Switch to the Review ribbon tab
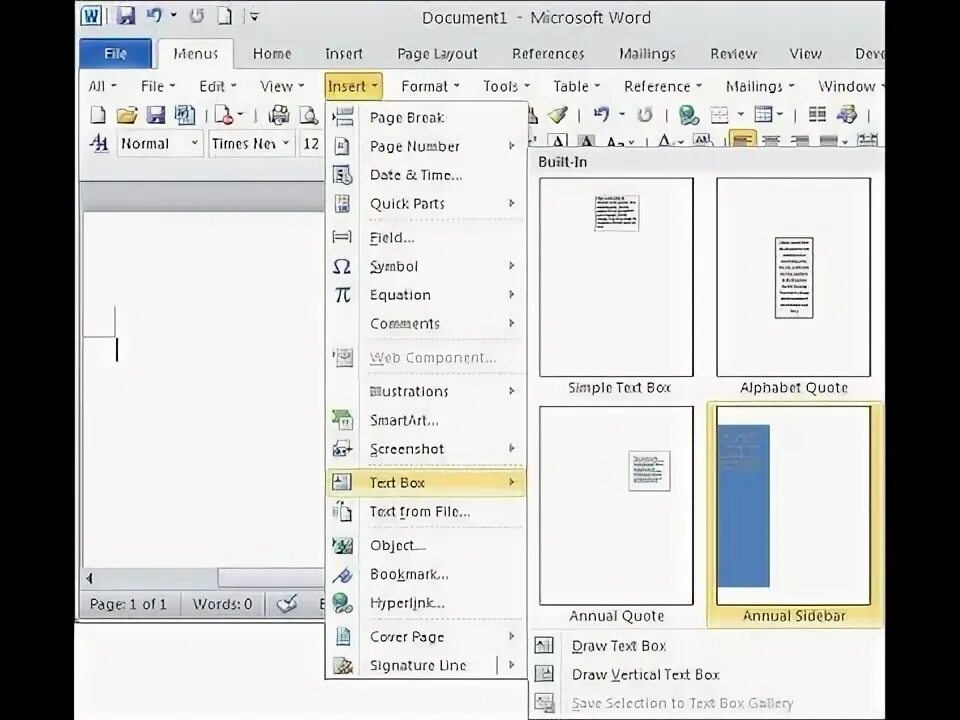 [x=733, y=54]
